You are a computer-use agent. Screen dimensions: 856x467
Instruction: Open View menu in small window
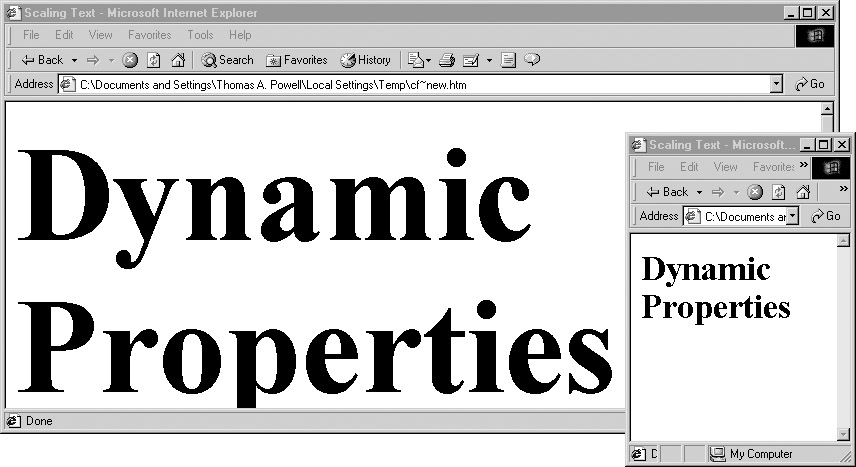[726, 167]
